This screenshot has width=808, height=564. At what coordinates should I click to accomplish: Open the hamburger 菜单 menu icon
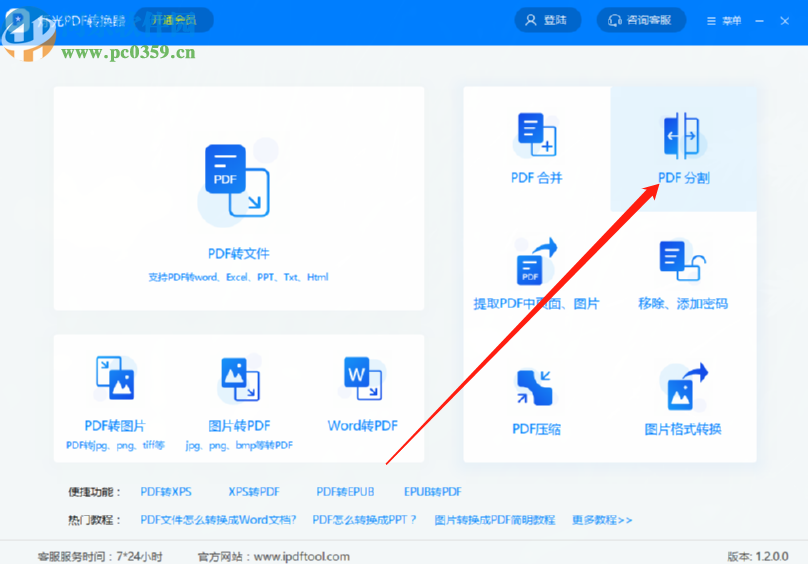tap(711, 21)
